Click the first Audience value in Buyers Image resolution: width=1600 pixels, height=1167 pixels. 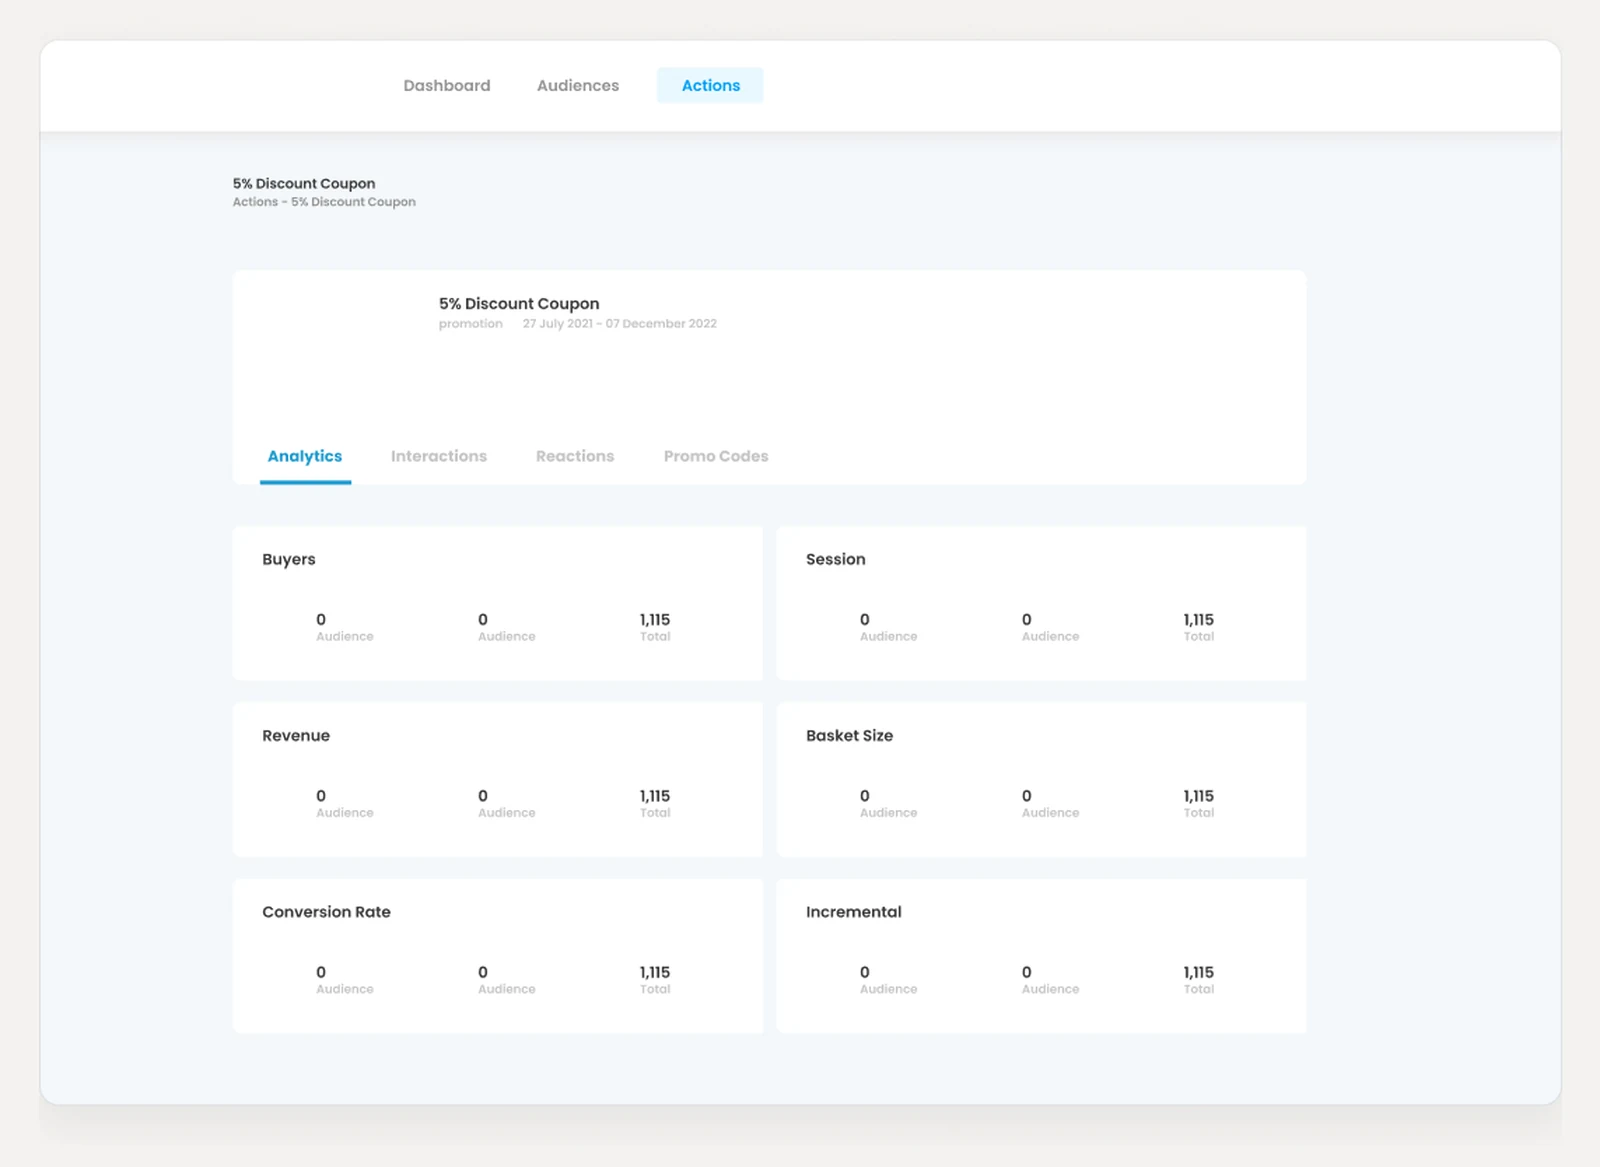click(321, 620)
